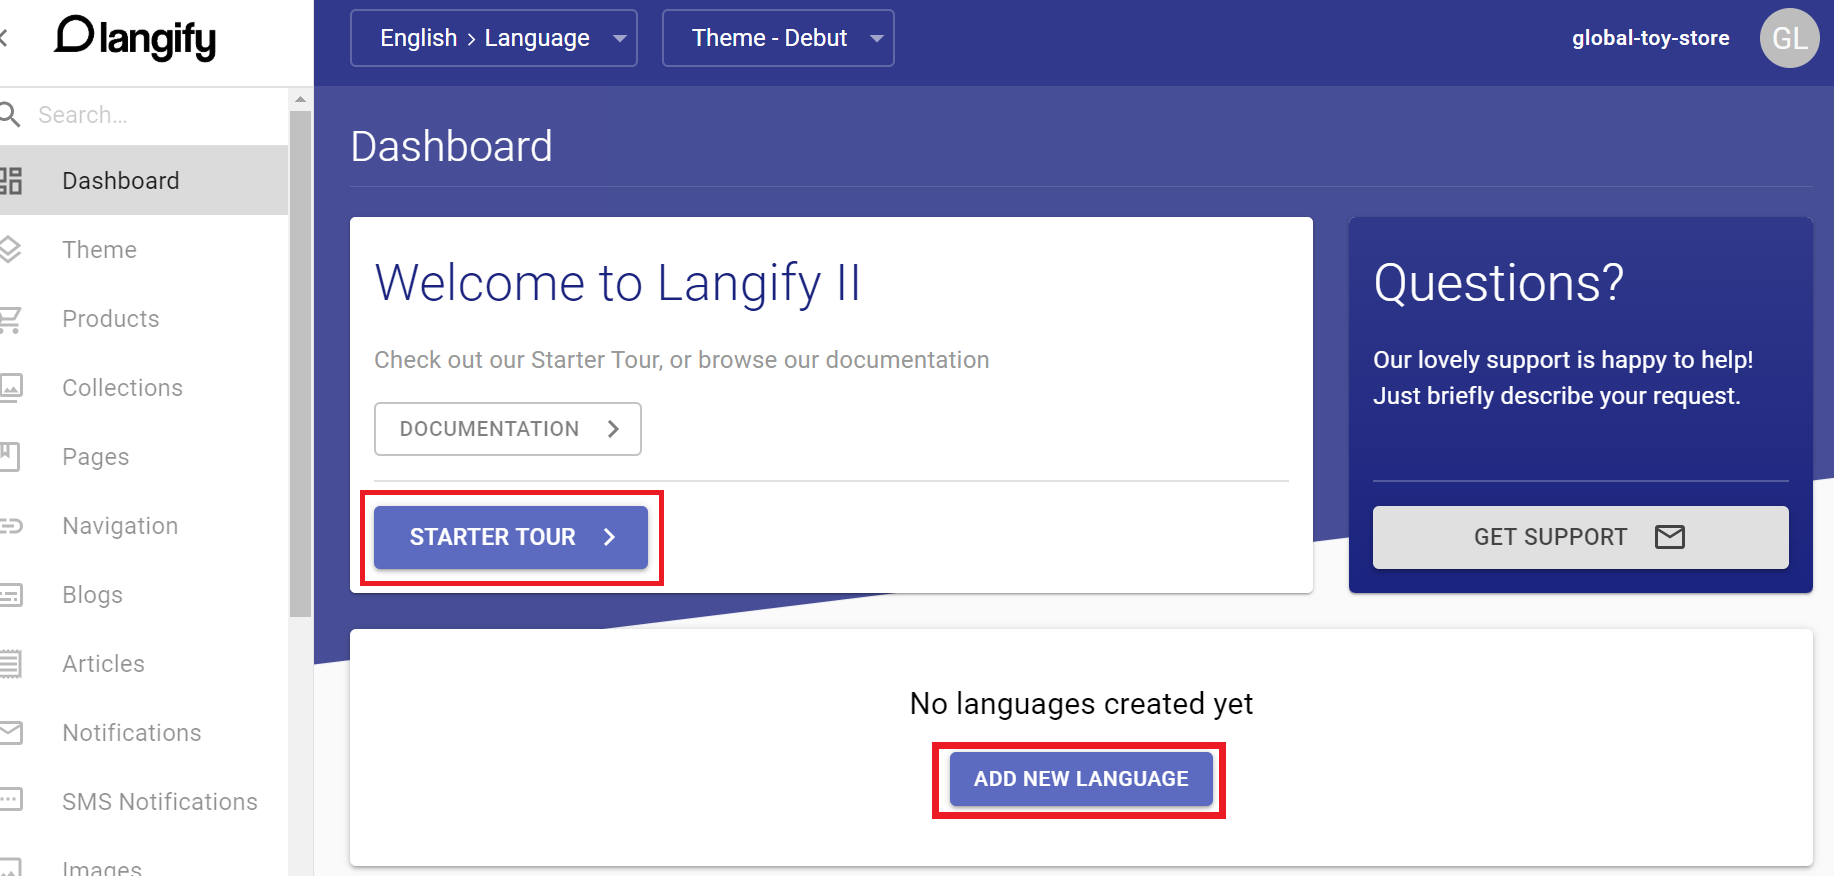This screenshot has height=876, width=1834.
Task: Click the sidebar scrollbar thumb
Action: [x=300, y=365]
